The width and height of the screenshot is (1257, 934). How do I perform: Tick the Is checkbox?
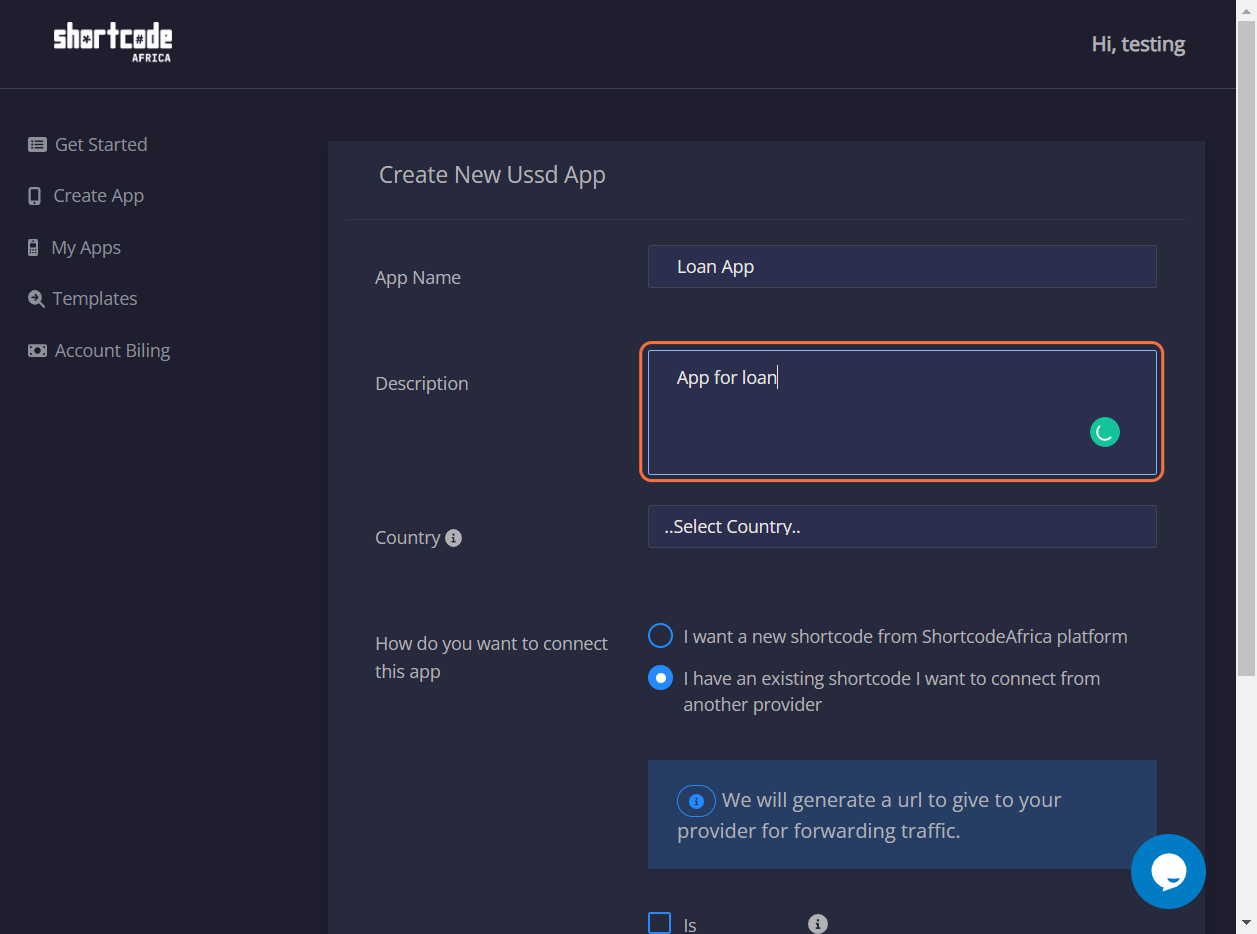click(660, 923)
